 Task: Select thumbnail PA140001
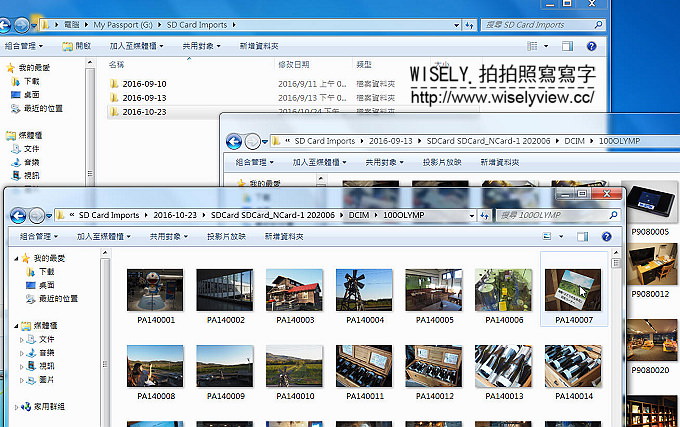(x=155, y=290)
